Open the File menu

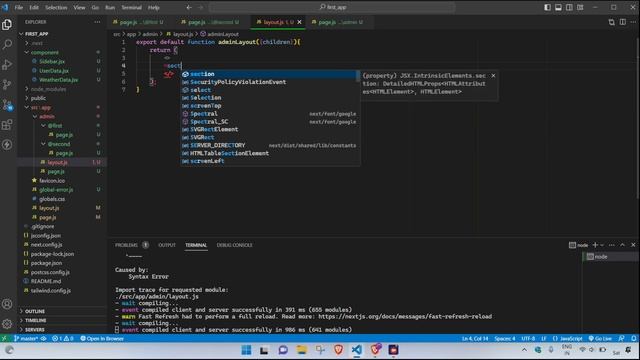click(19, 7)
